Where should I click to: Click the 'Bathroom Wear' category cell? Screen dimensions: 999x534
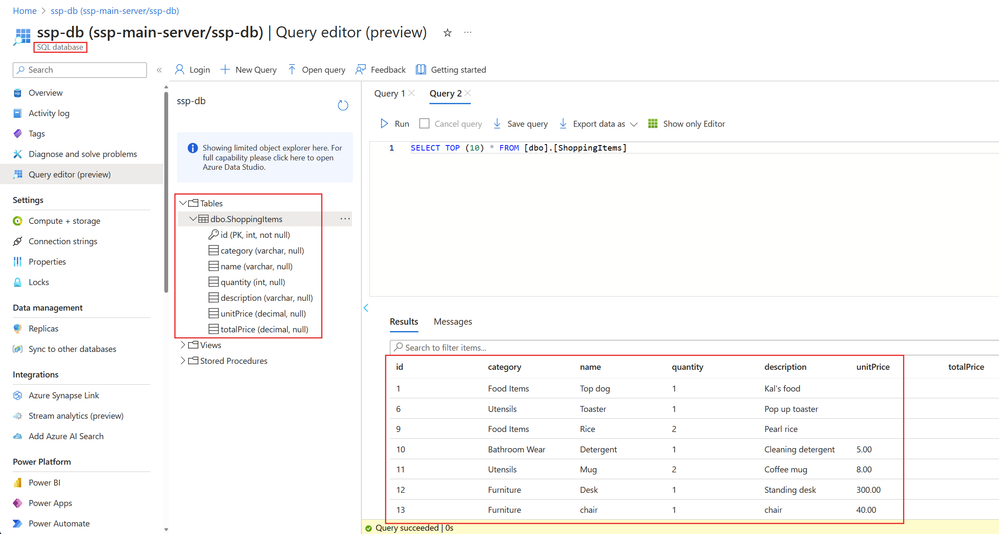click(517, 449)
